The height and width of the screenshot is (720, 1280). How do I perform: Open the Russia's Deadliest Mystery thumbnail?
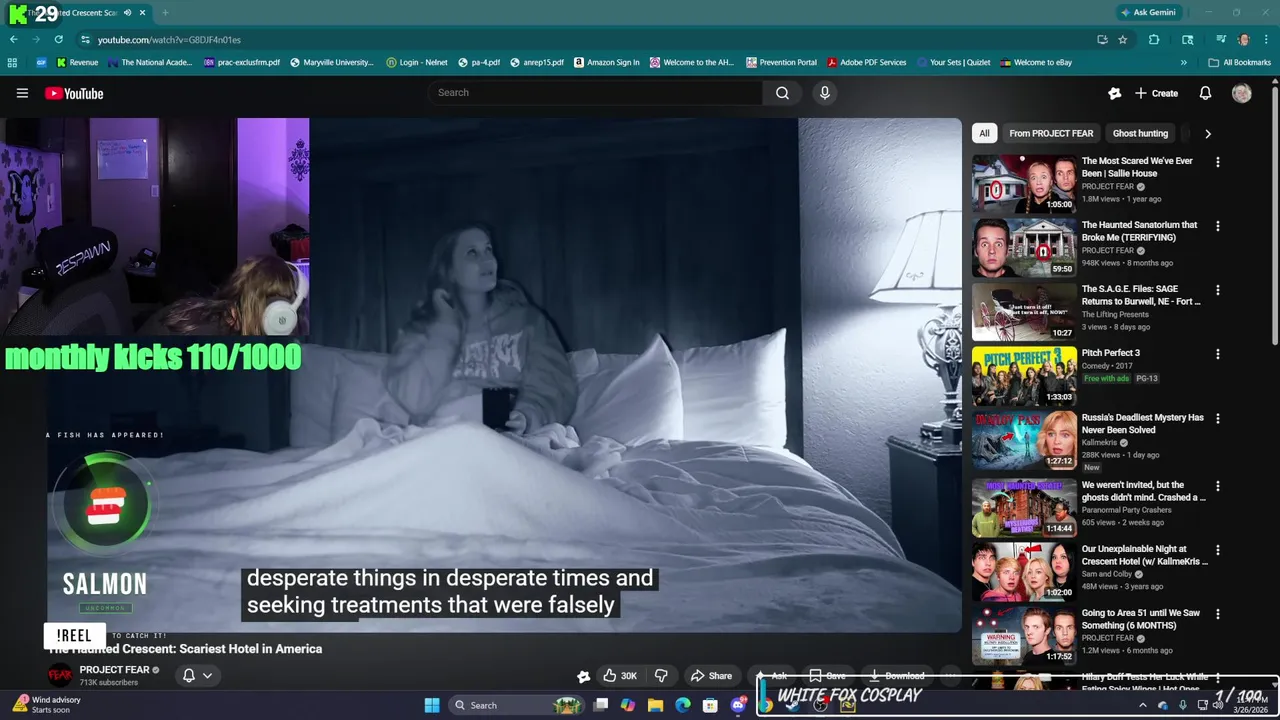coord(1025,439)
